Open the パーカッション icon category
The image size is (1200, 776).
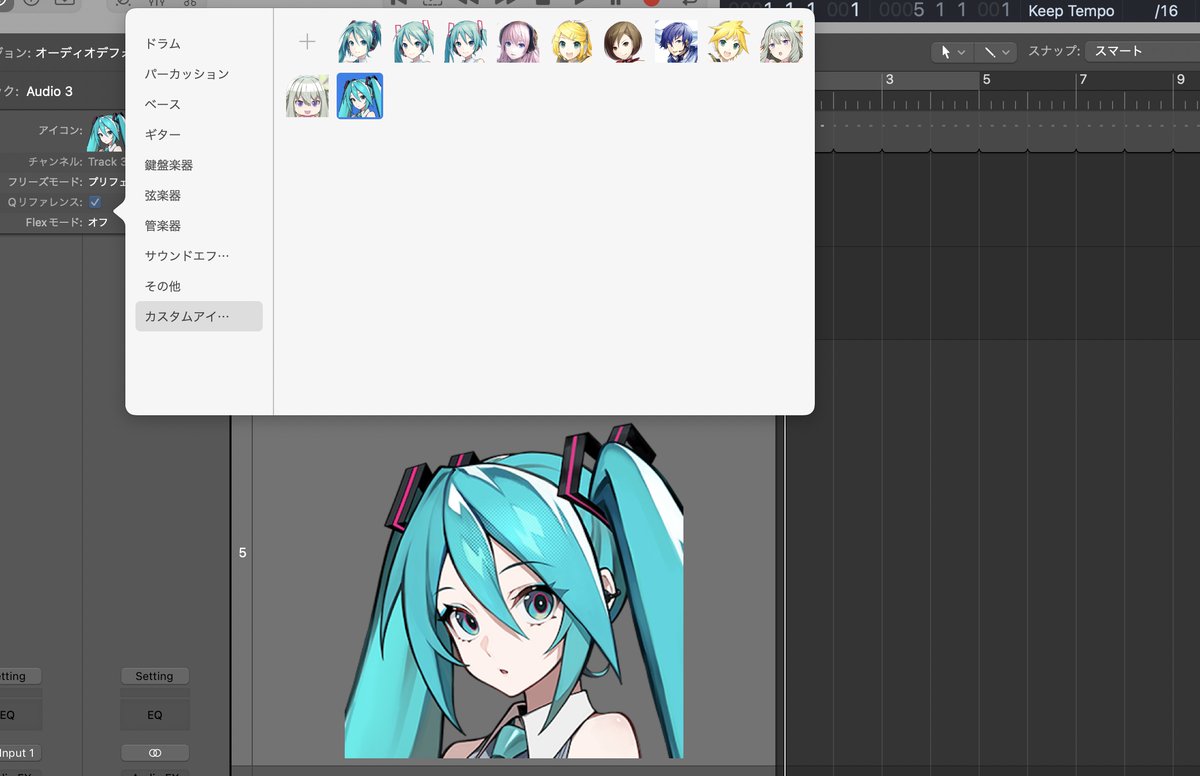point(187,74)
